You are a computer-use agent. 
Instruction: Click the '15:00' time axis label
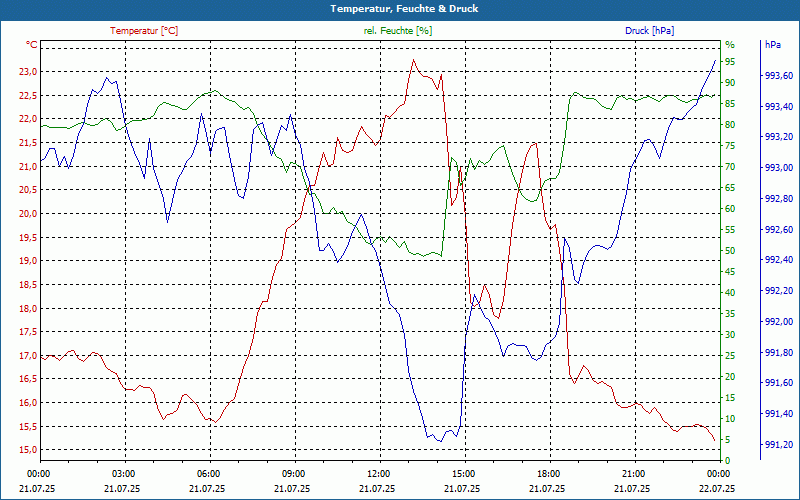[x=464, y=473]
